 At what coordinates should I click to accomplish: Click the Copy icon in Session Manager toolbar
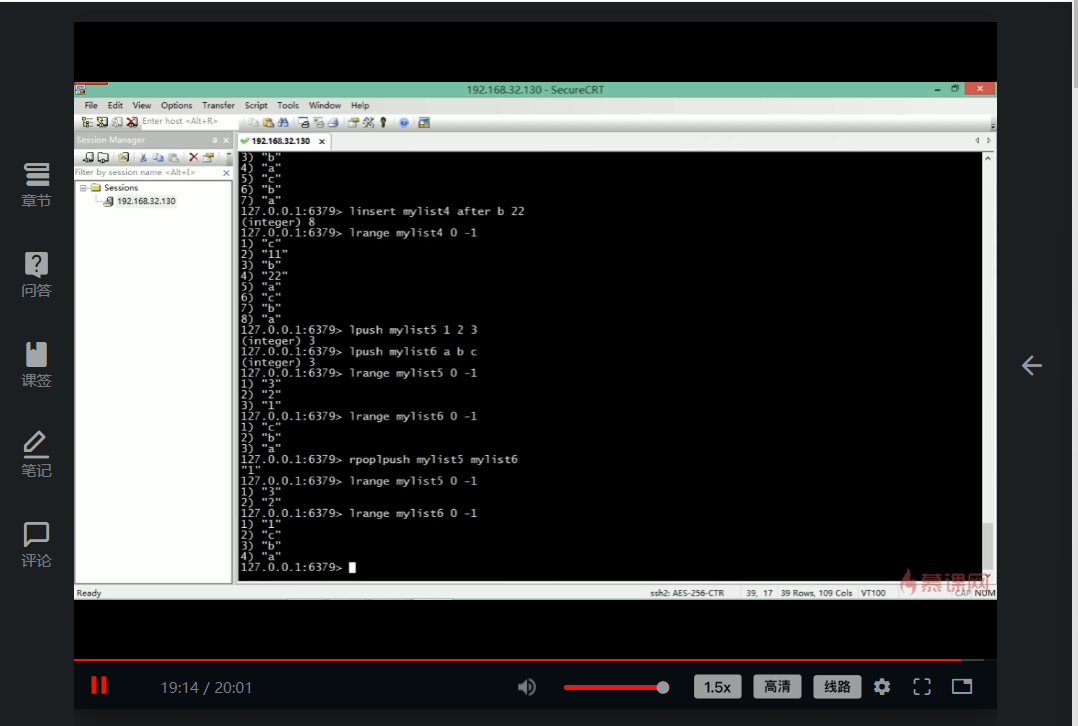click(158, 157)
